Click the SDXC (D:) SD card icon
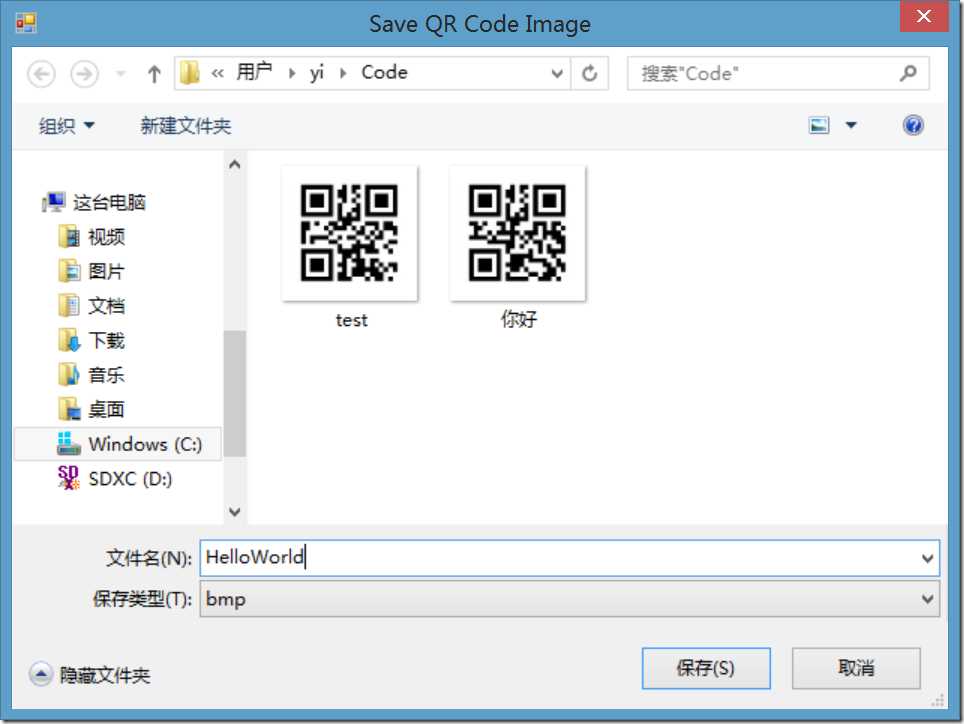The width and height of the screenshot is (964, 724). coord(68,478)
